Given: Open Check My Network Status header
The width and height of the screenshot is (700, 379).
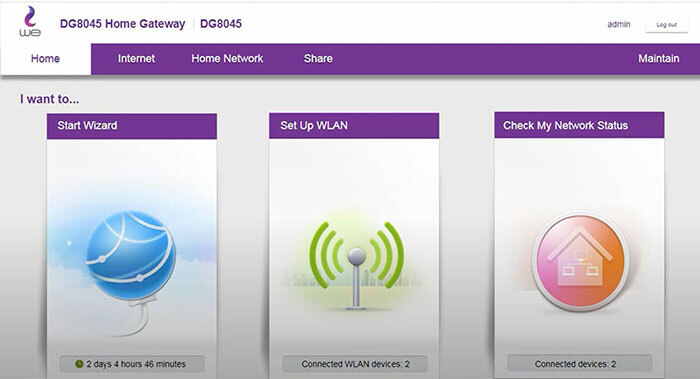Looking at the screenshot, I should pyautogui.click(x=579, y=125).
